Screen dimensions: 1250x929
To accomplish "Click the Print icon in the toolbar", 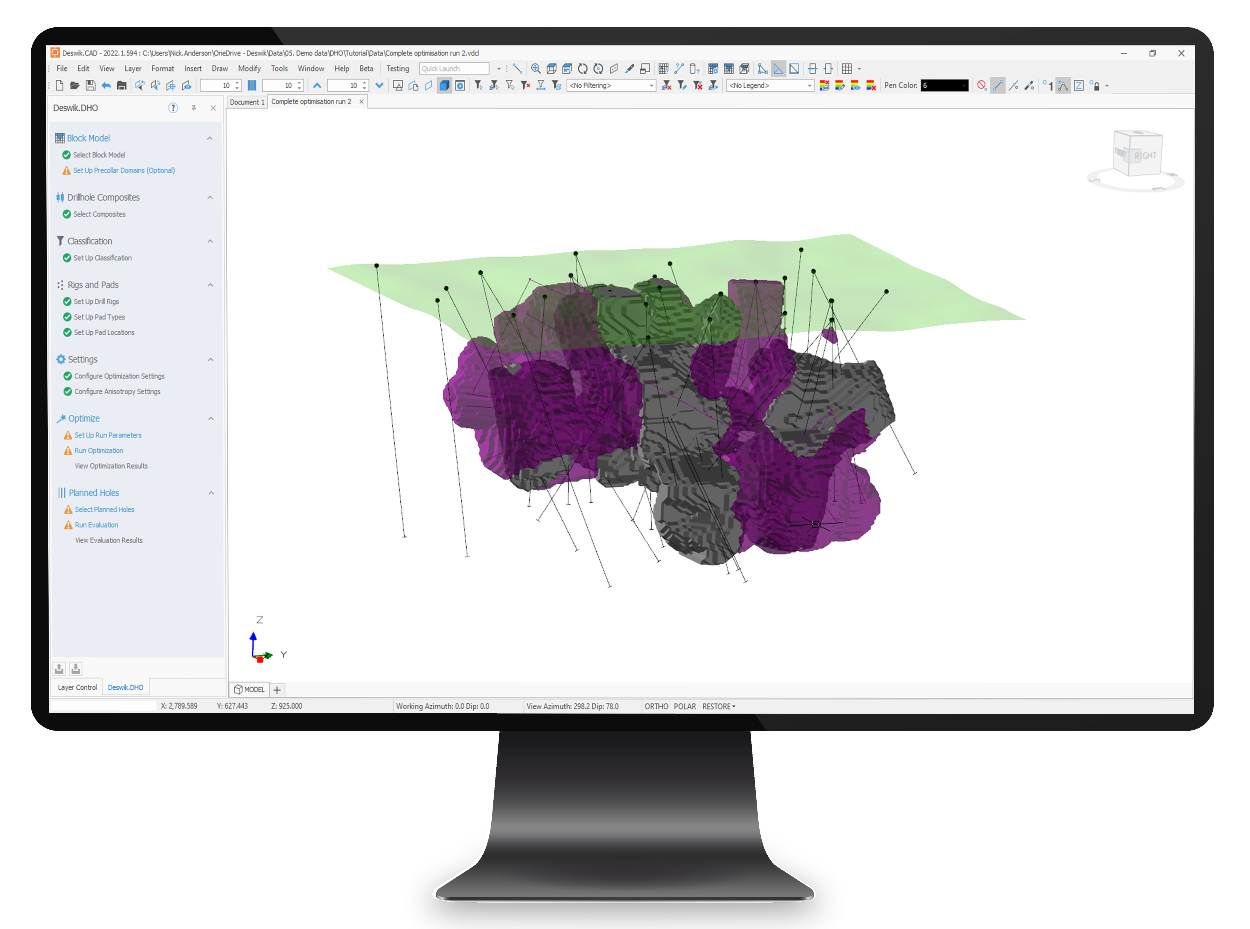I will (122, 86).
